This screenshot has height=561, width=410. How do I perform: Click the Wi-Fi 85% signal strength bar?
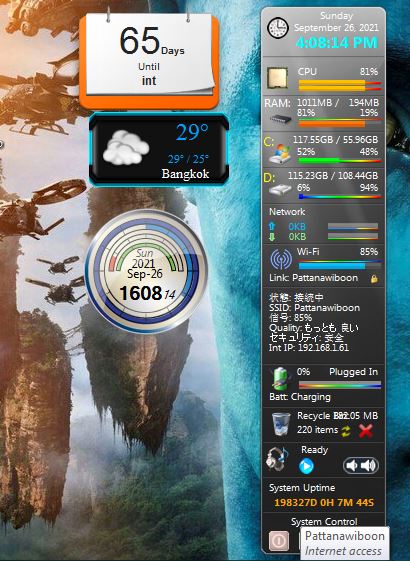tap(340, 265)
